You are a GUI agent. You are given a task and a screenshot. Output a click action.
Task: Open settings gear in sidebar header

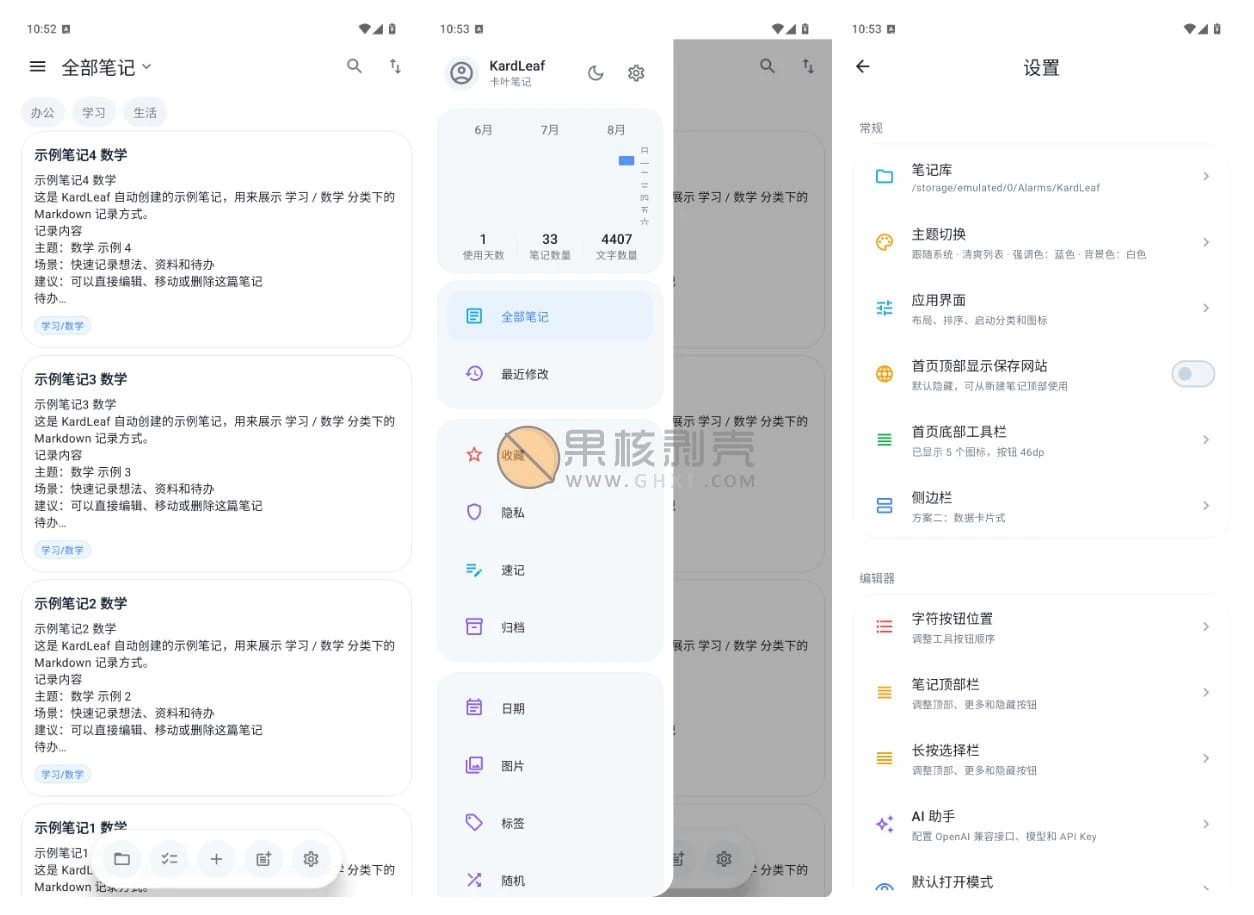(636, 73)
